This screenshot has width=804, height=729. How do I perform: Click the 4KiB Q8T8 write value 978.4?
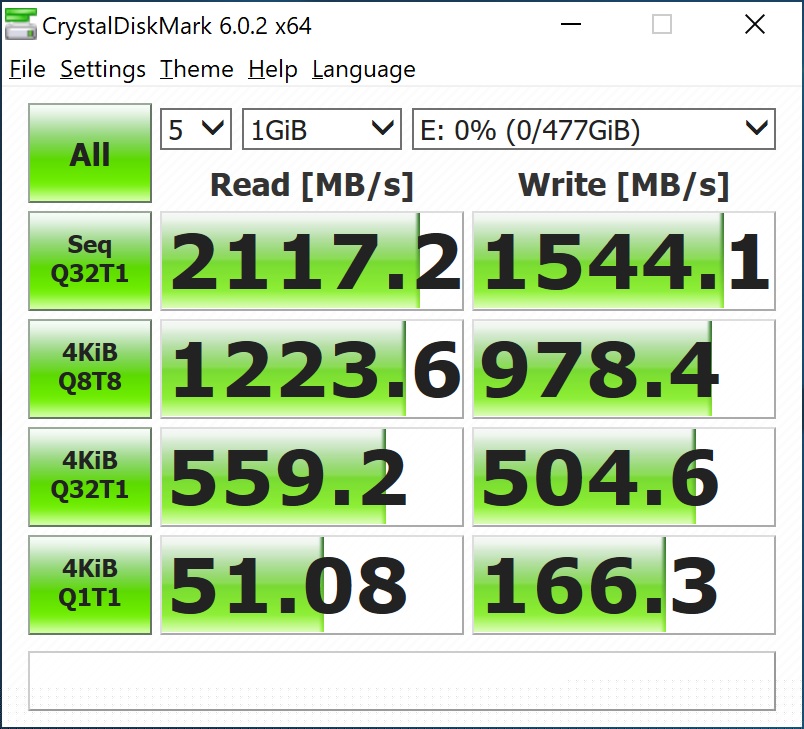(x=624, y=369)
